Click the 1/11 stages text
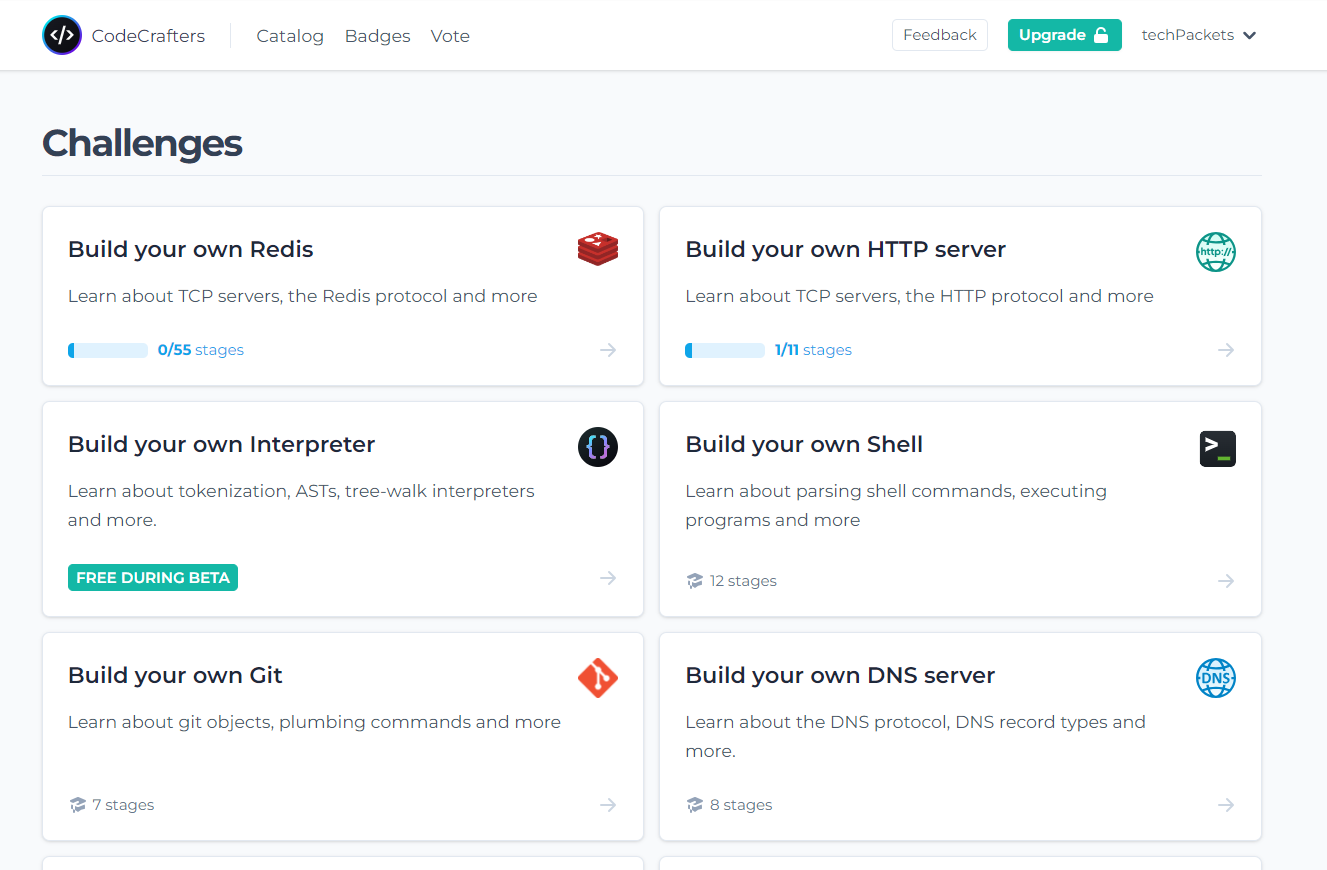The width and height of the screenshot is (1327, 870). pos(813,350)
